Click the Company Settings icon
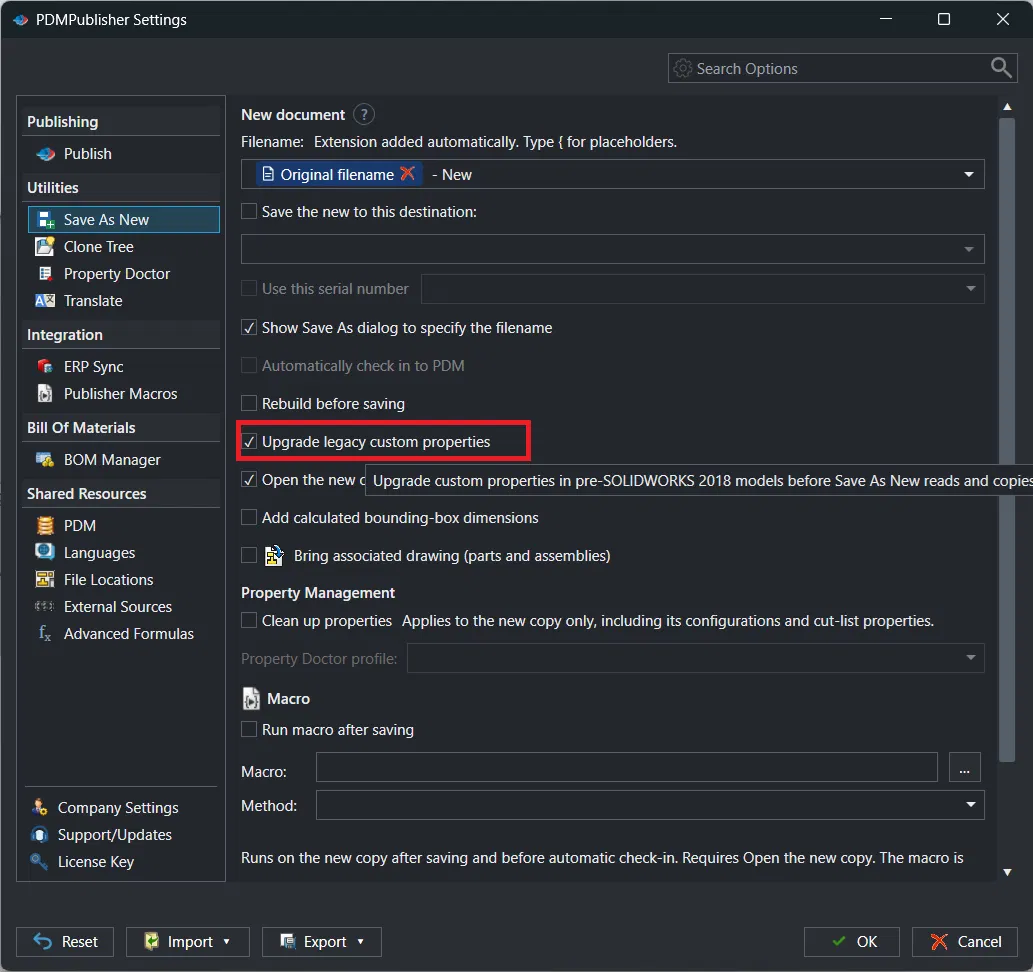Viewport: 1033px width, 972px height. pyautogui.click(x=40, y=807)
